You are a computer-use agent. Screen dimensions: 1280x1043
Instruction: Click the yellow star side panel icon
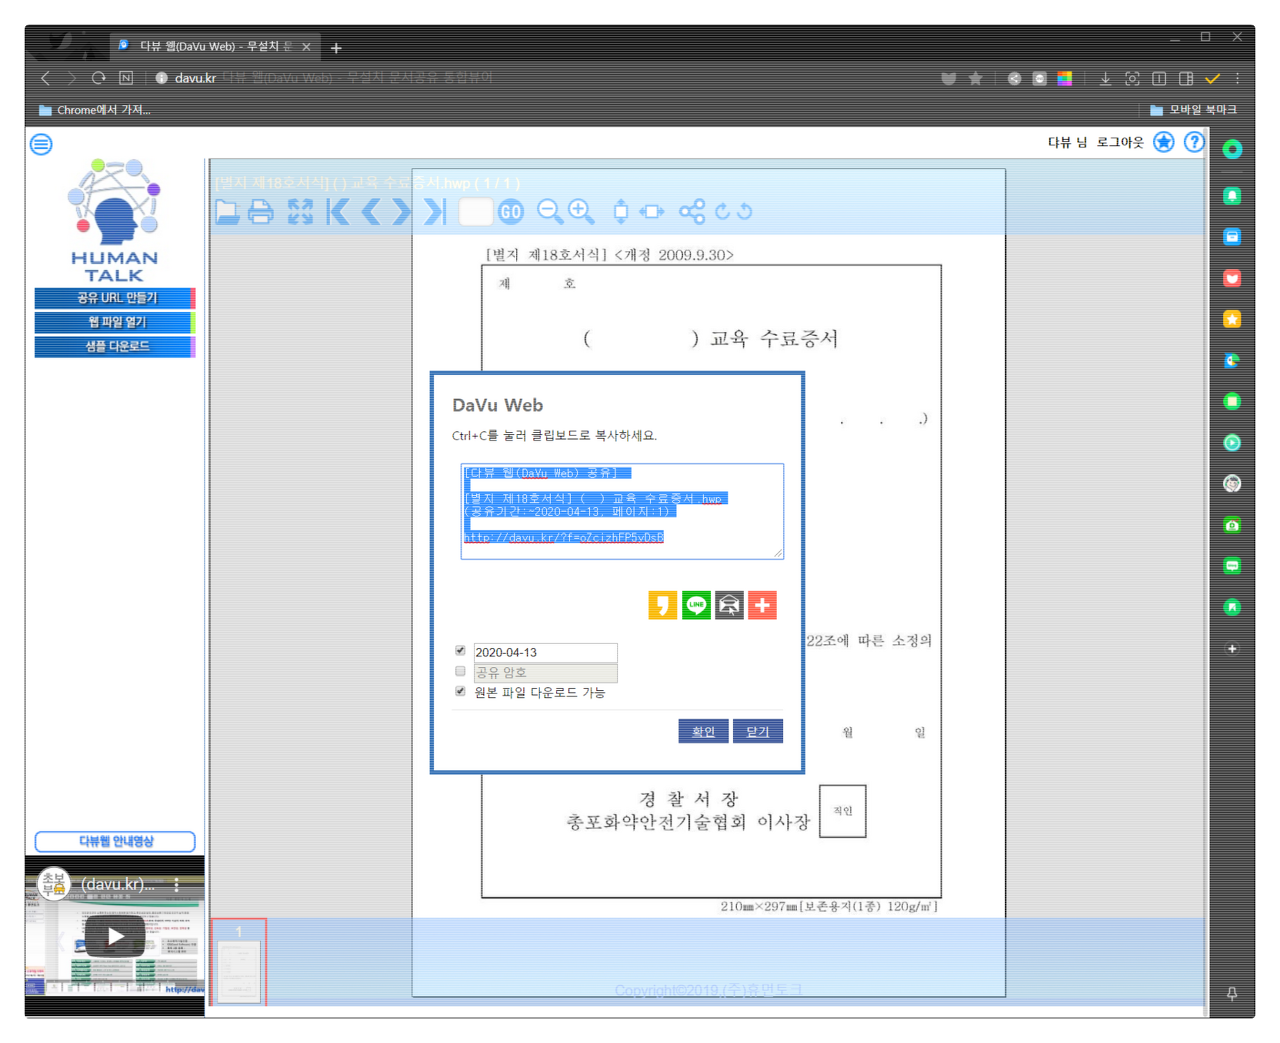1232,319
